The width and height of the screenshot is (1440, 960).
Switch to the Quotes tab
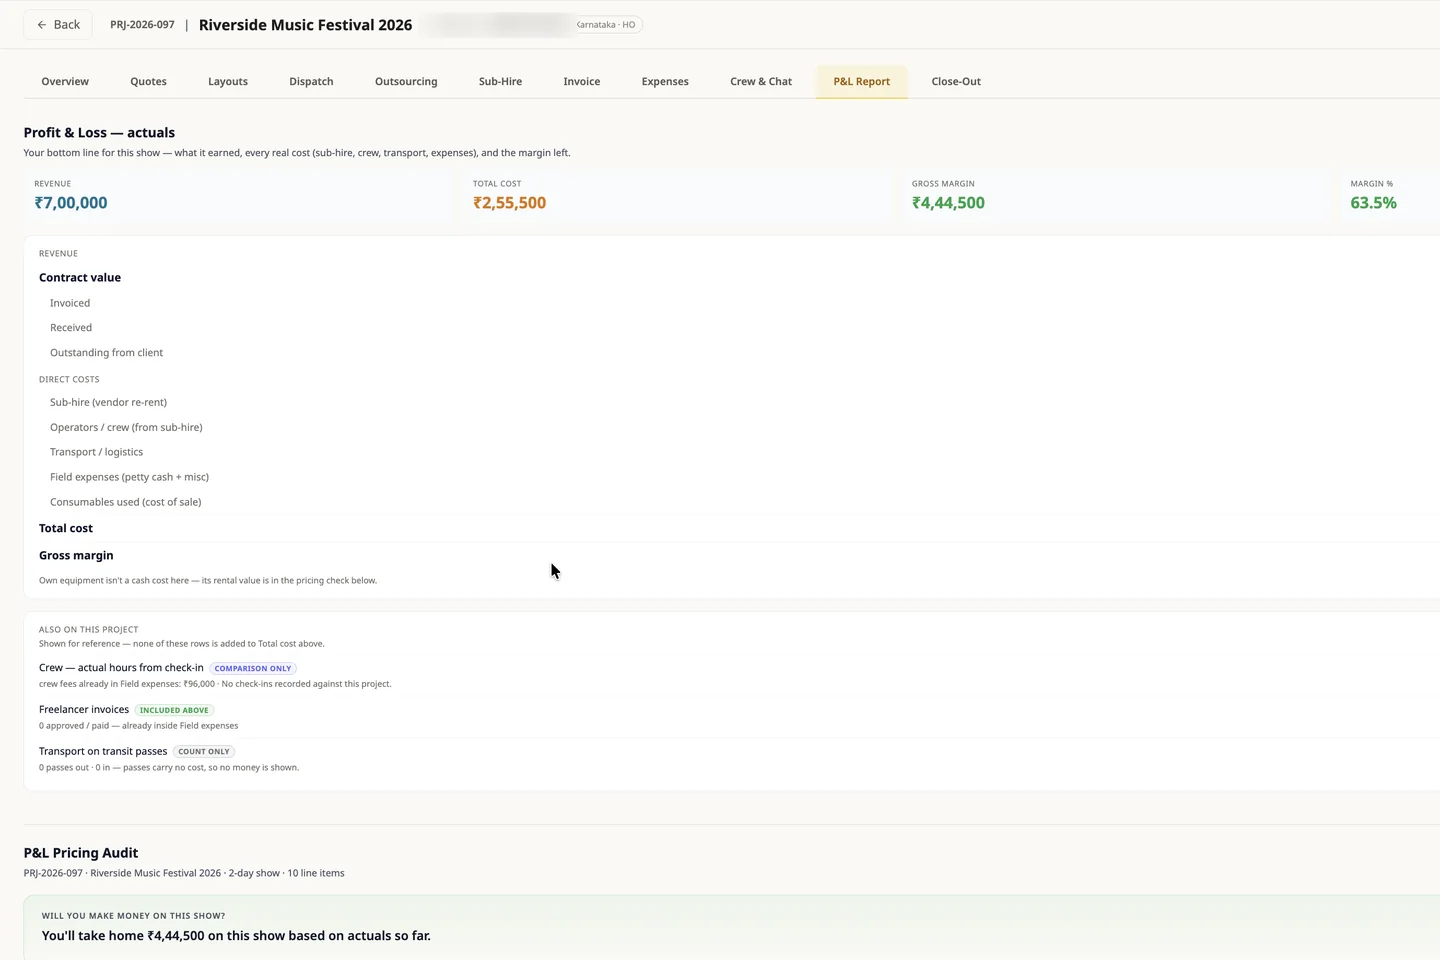(x=148, y=82)
